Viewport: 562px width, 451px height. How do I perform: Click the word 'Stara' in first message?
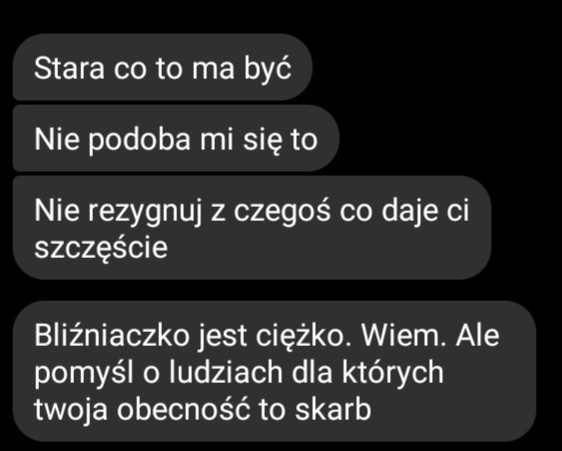tap(69, 68)
